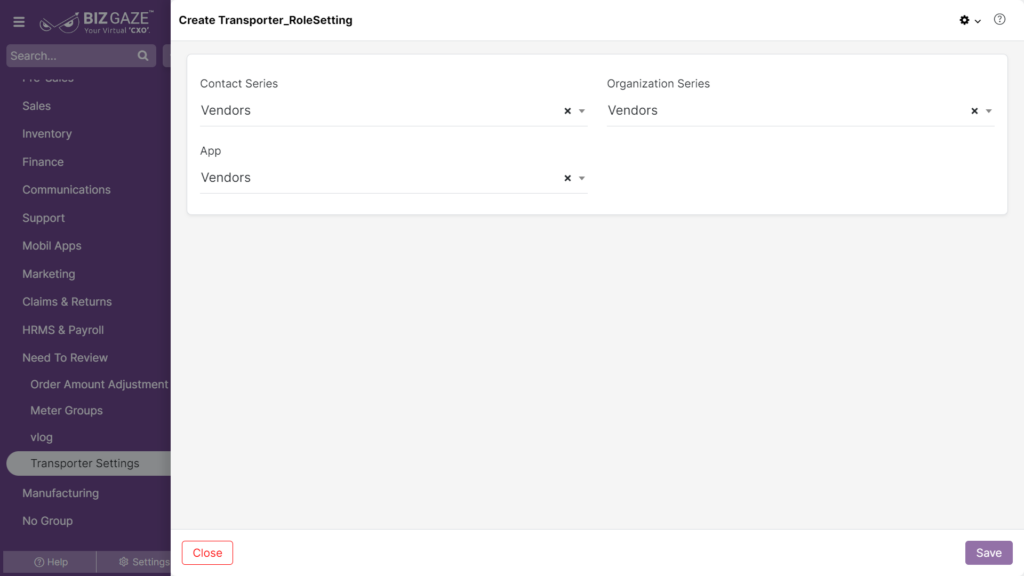Save the role setting
Screen dimensions: 1024x576
coord(989,553)
